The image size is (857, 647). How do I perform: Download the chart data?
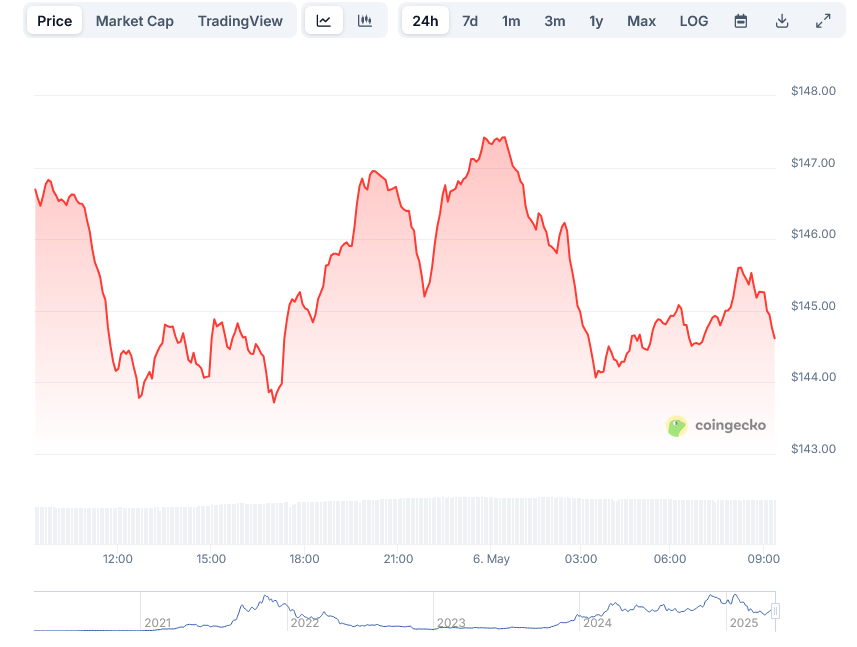[782, 21]
